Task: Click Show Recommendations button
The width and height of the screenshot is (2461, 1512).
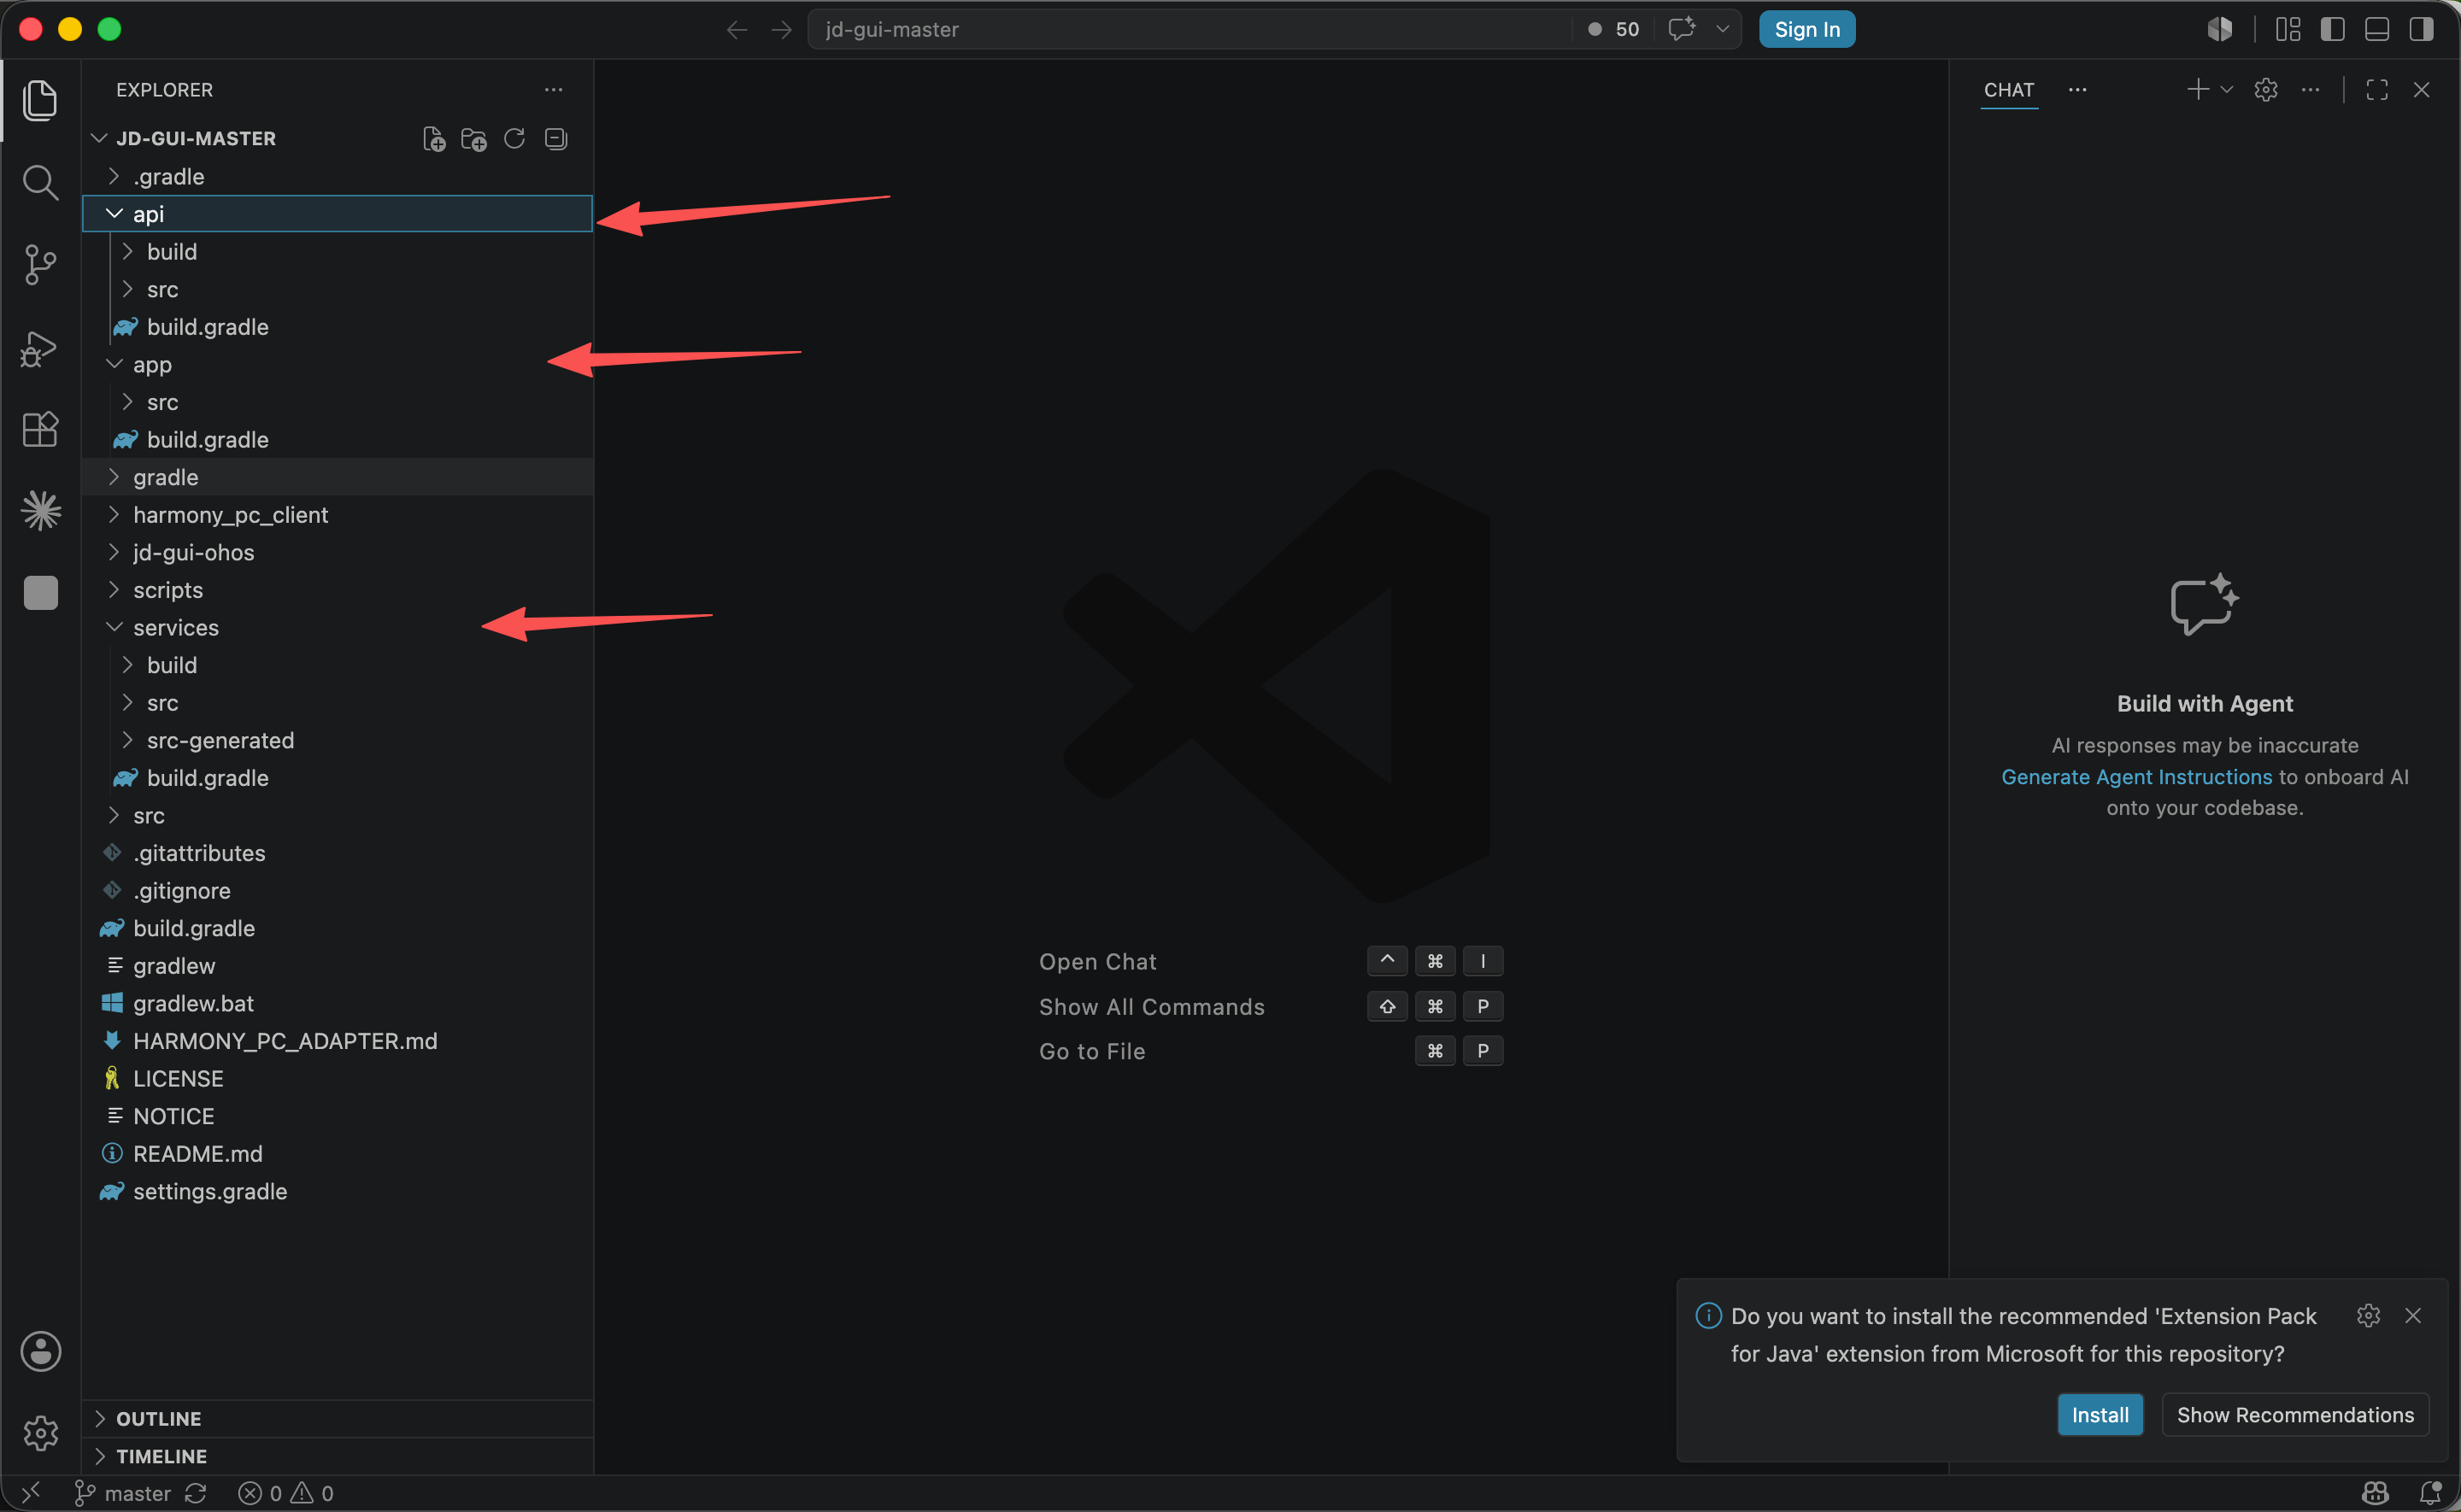Action: coord(2295,1415)
